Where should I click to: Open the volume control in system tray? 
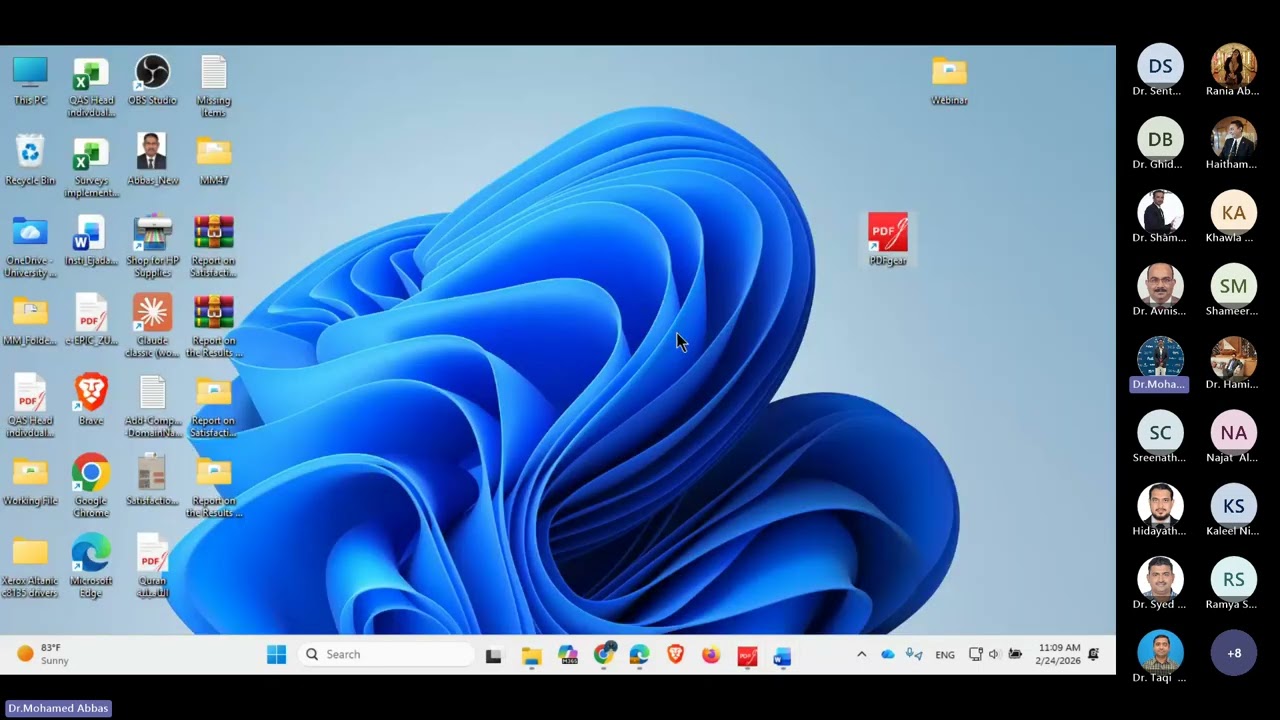point(994,655)
